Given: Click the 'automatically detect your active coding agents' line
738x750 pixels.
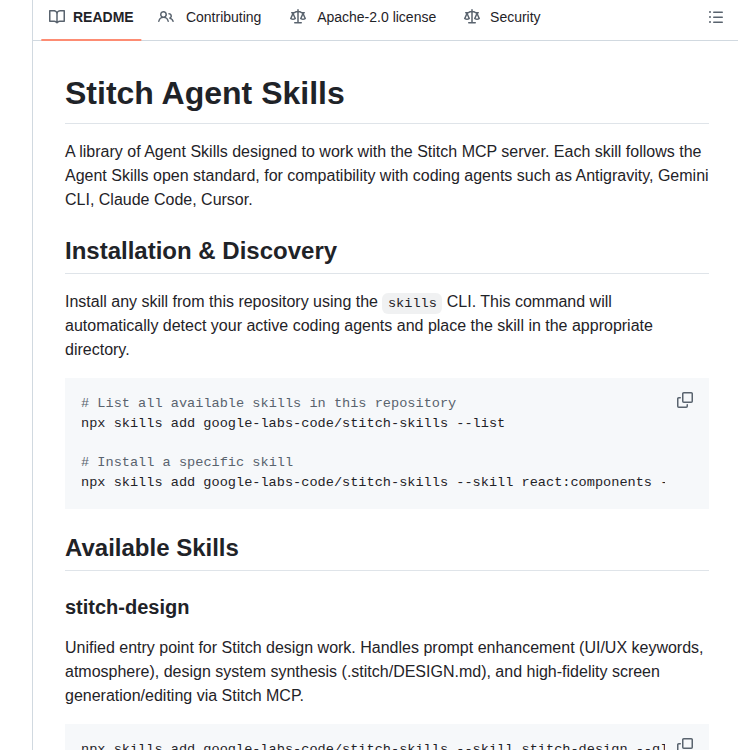Looking at the screenshot, I should (x=359, y=326).
